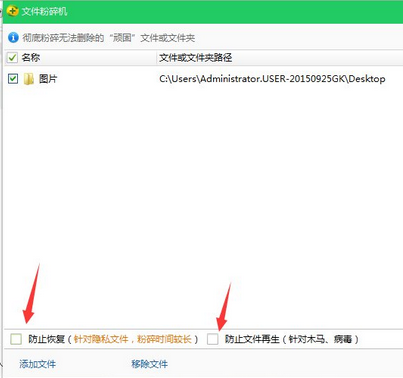Viewport: 403px width, 378px height.
Task: Click the 添加文件 link
Action: (37, 364)
